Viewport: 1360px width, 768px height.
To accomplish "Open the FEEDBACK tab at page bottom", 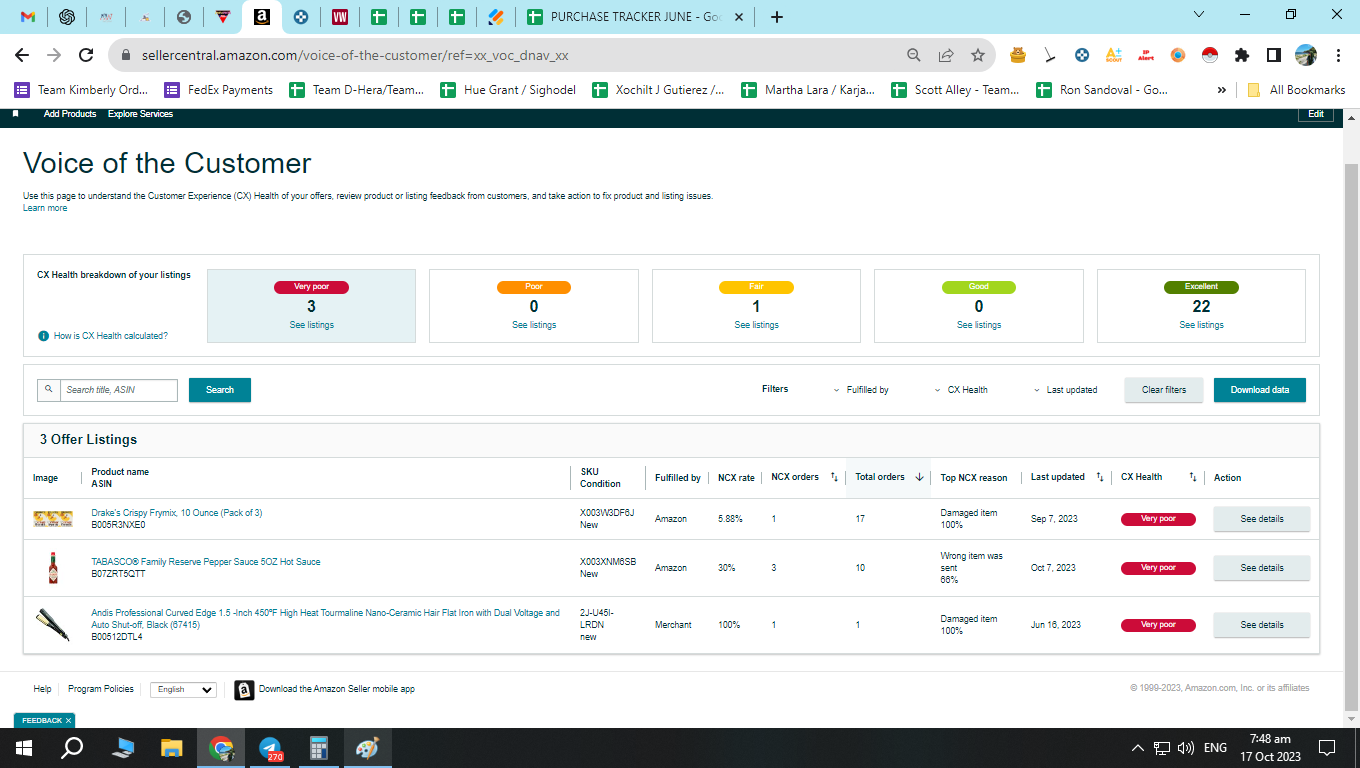I will (x=44, y=720).
